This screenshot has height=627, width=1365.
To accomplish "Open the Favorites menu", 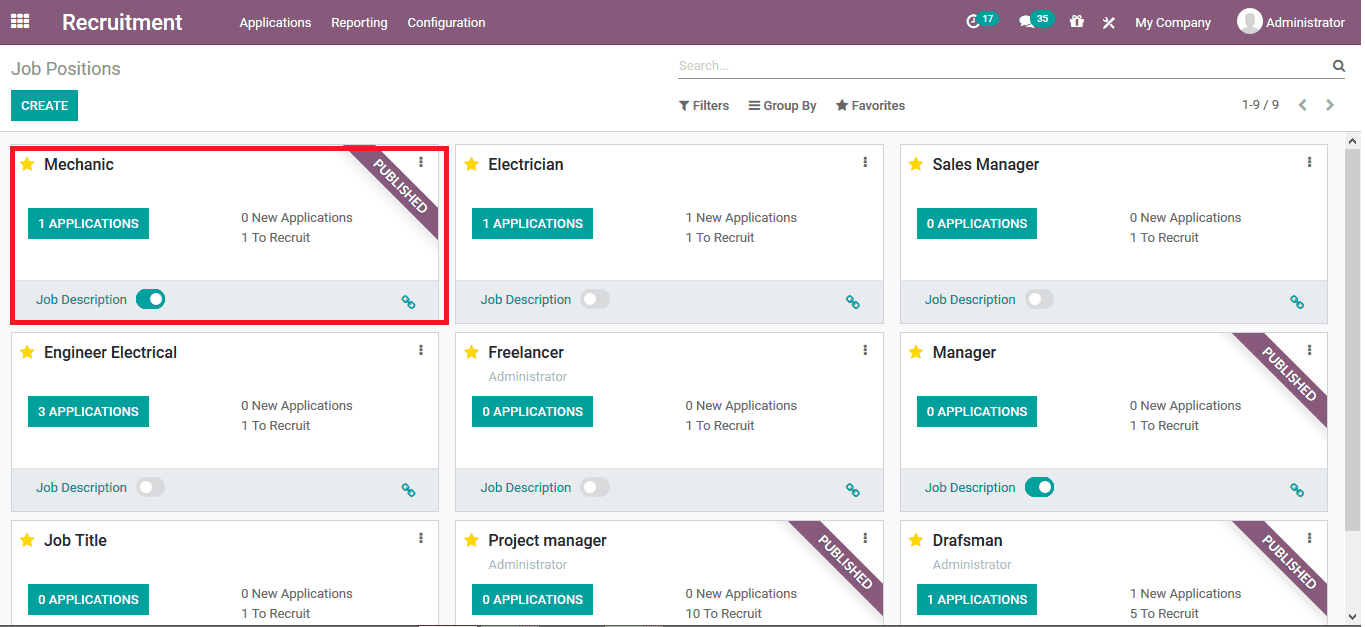I will (x=870, y=105).
